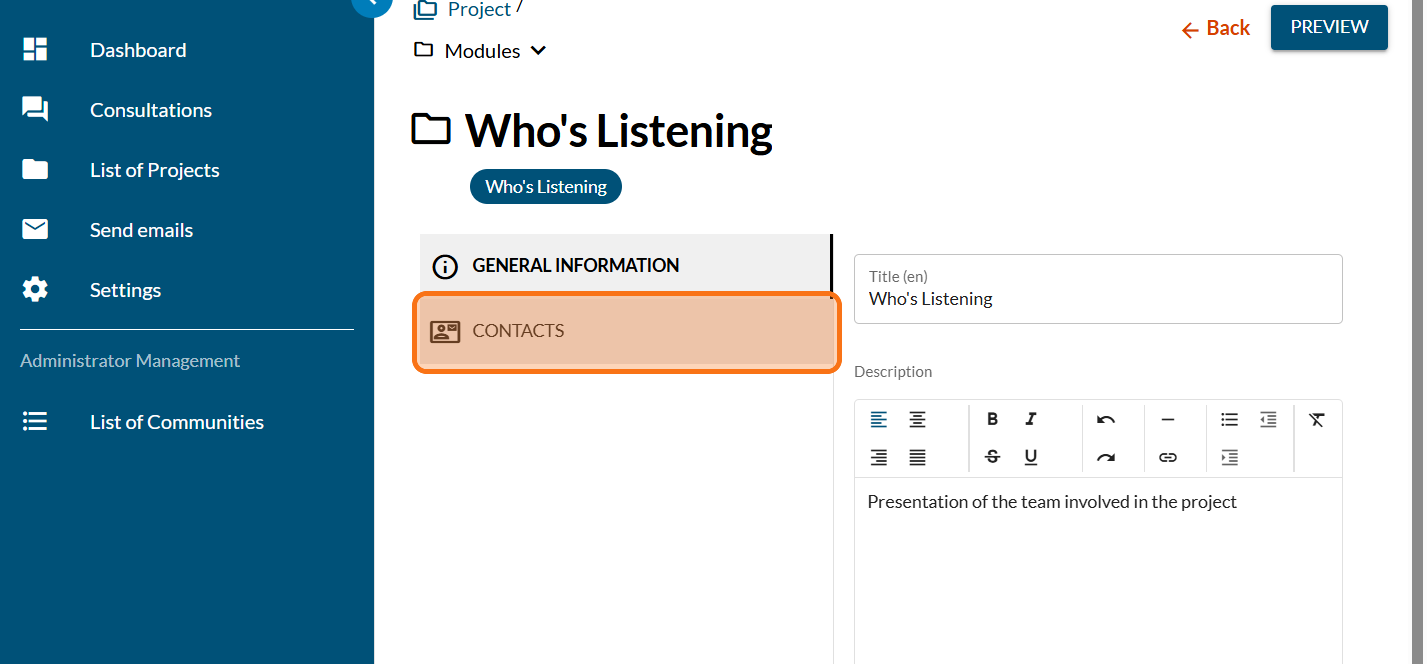The image size is (1427, 664).
Task: Click the Title (en) input field
Action: click(x=1097, y=299)
